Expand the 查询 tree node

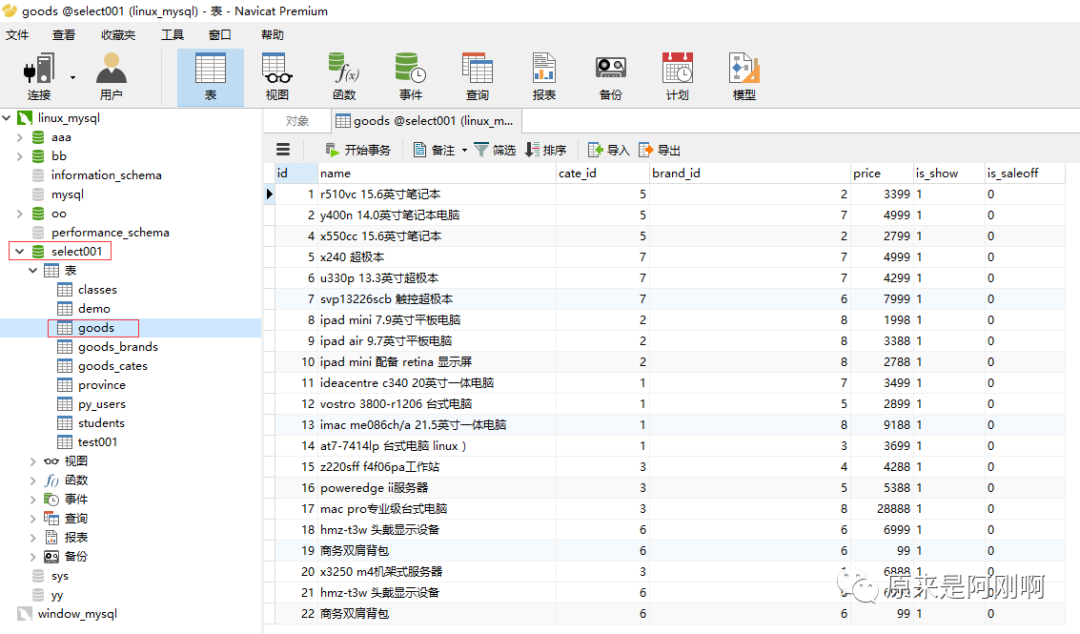tap(33, 518)
